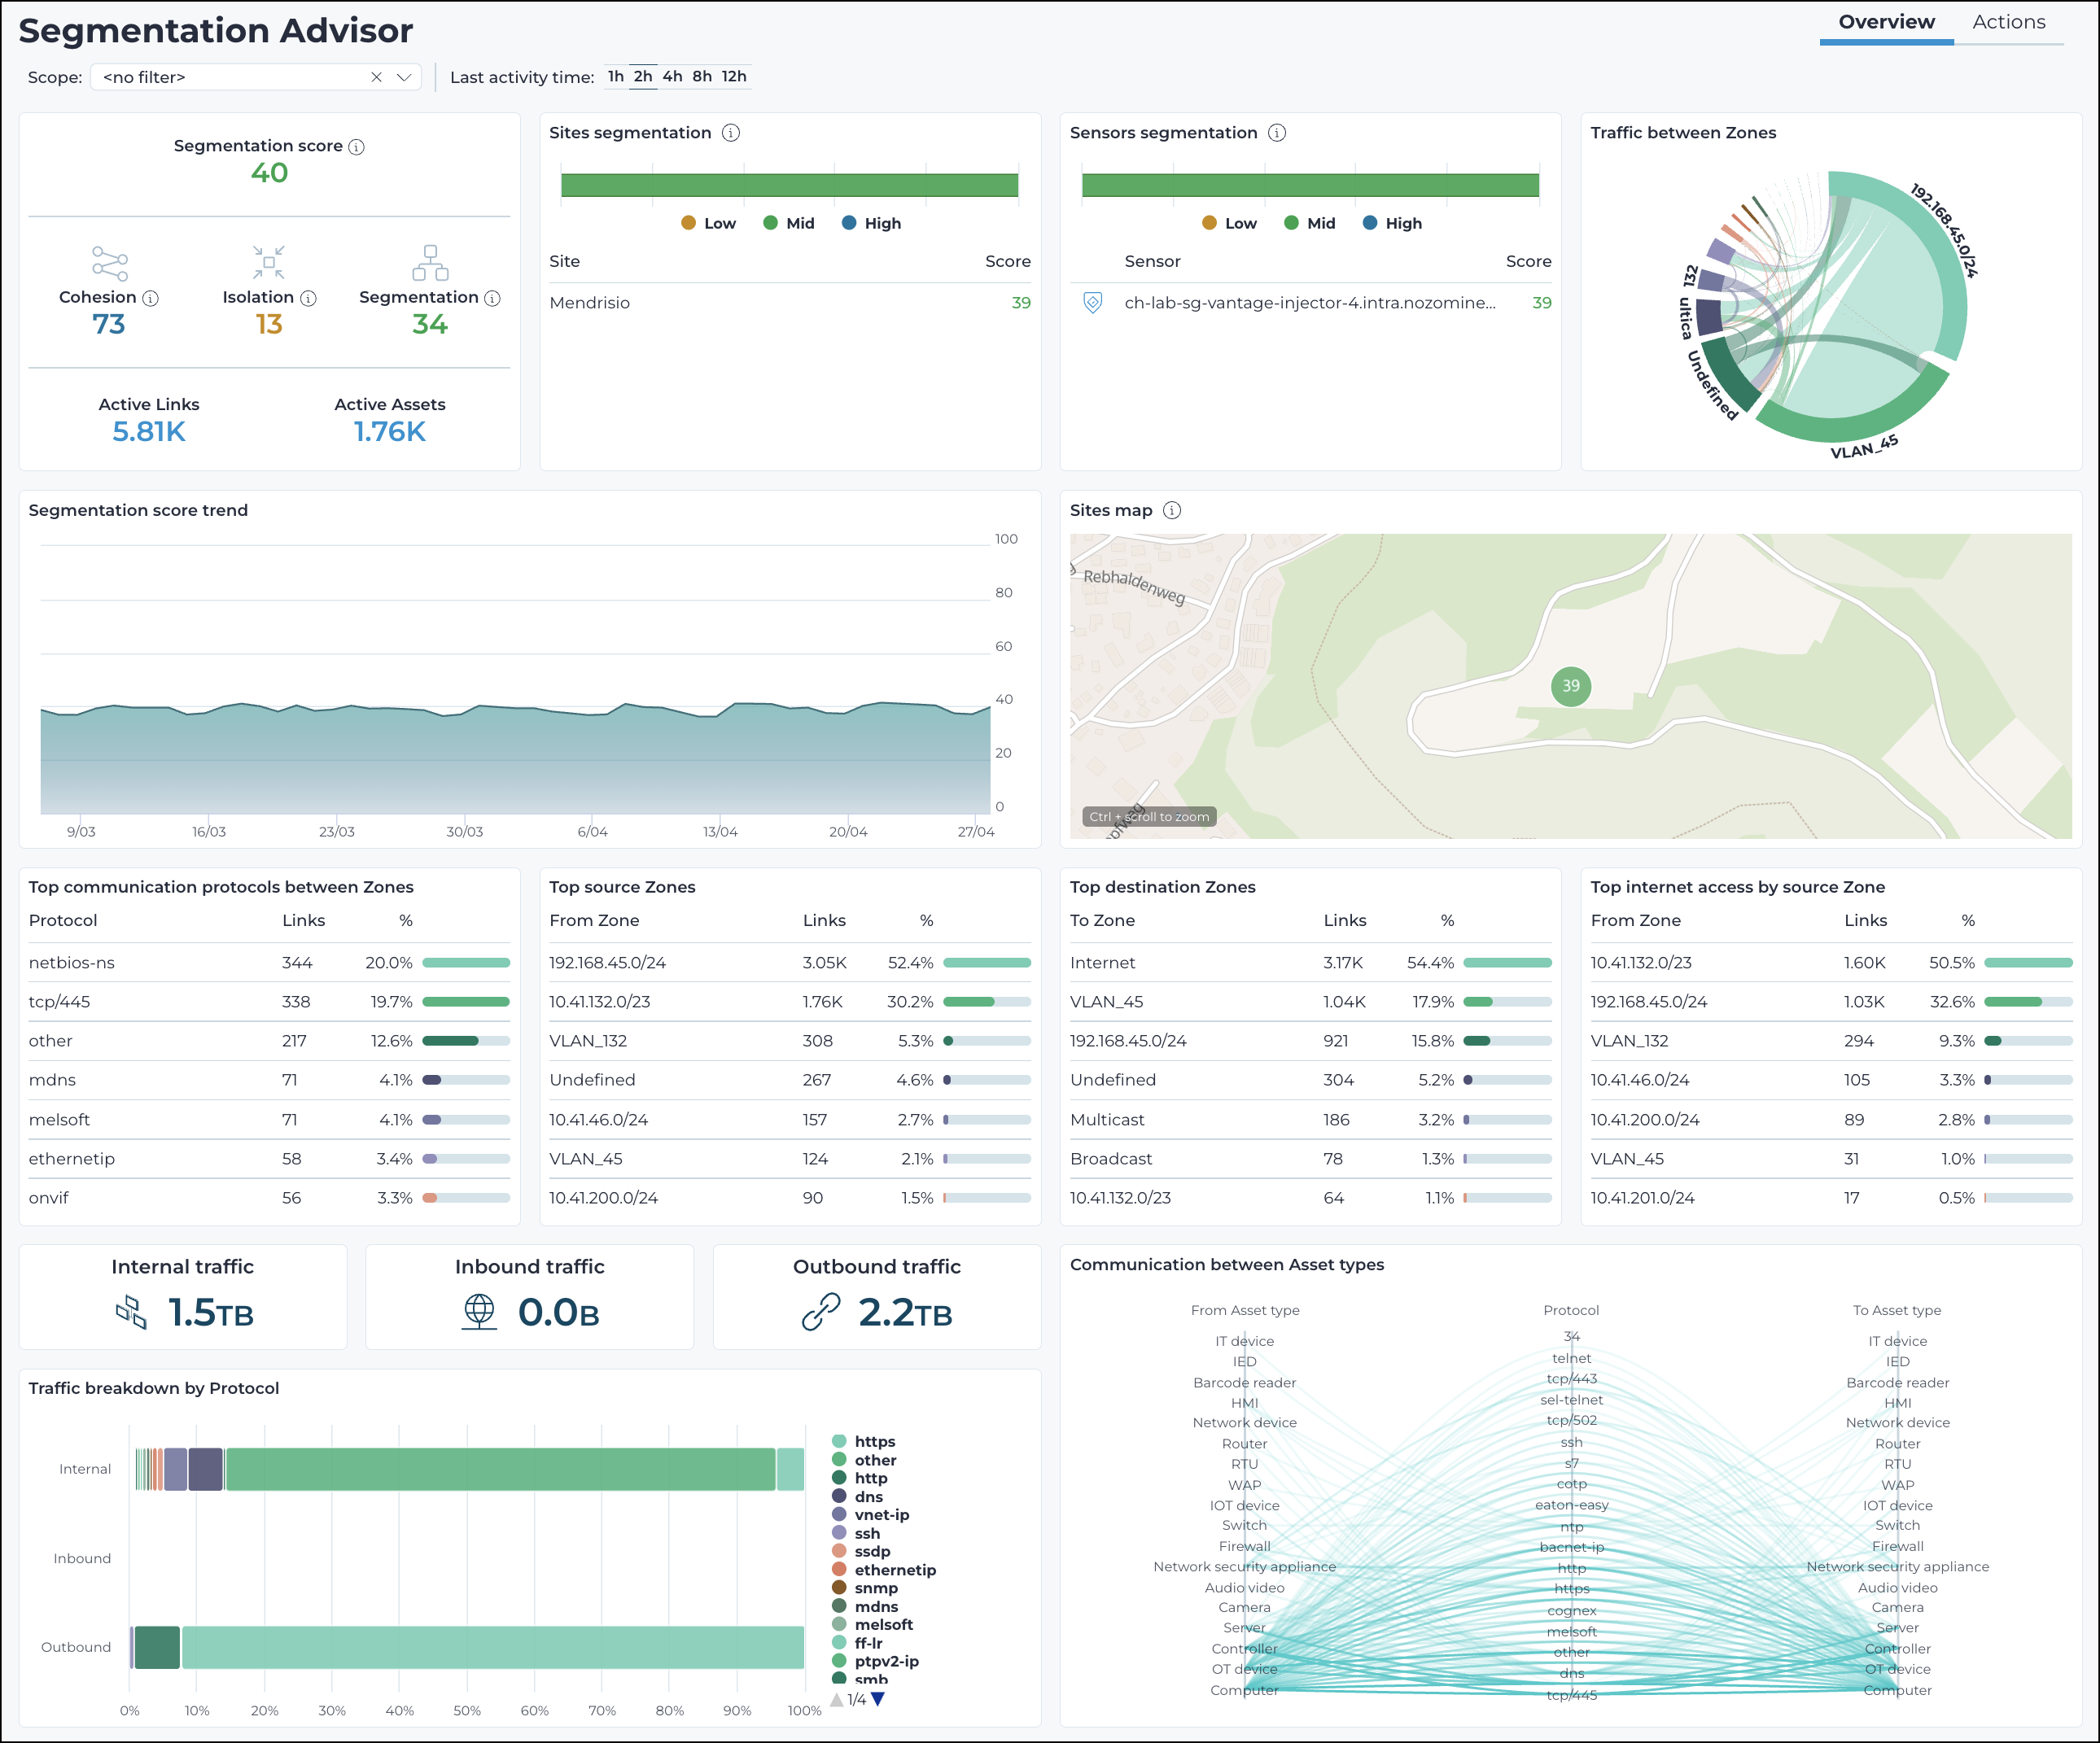Select 10.41.132.0/23 in internet access table
The height and width of the screenshot is (1743, 2100).
(1831, 963)
